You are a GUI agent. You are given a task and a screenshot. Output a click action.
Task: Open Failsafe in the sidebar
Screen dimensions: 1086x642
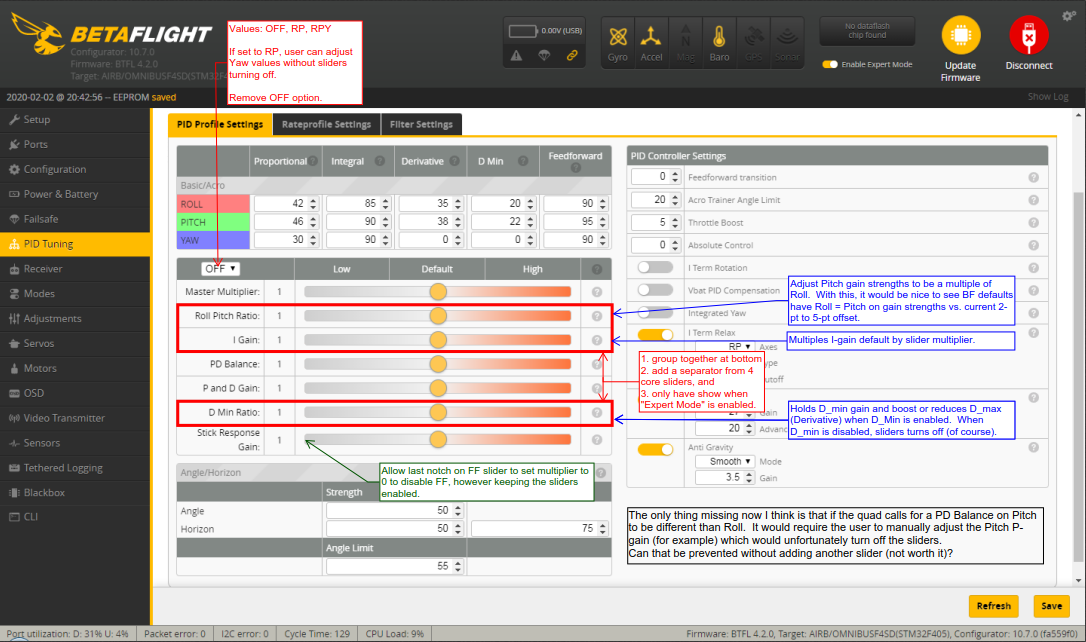click(75, 220)
